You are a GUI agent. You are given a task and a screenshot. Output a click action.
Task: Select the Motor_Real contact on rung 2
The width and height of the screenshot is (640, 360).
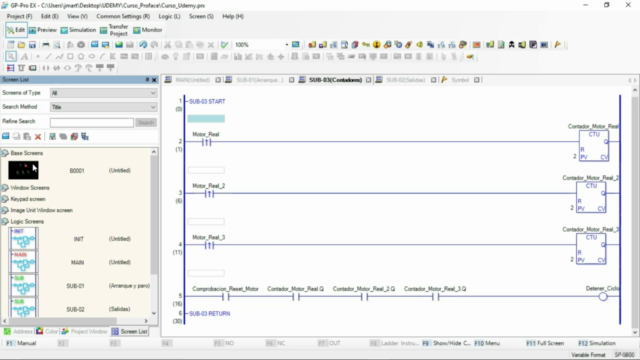pyautogui.click(x=207, y=142)
